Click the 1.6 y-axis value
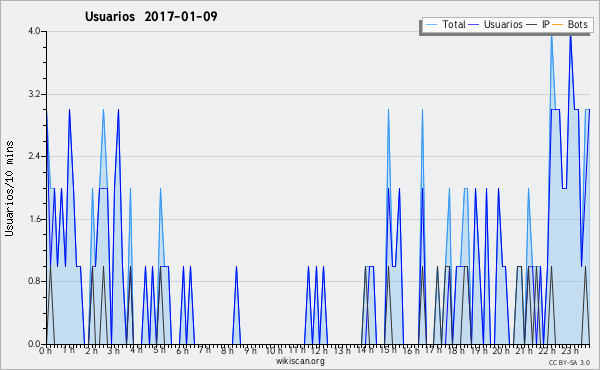The height and width of the screenshot is (370, 600). coord(34,219)
